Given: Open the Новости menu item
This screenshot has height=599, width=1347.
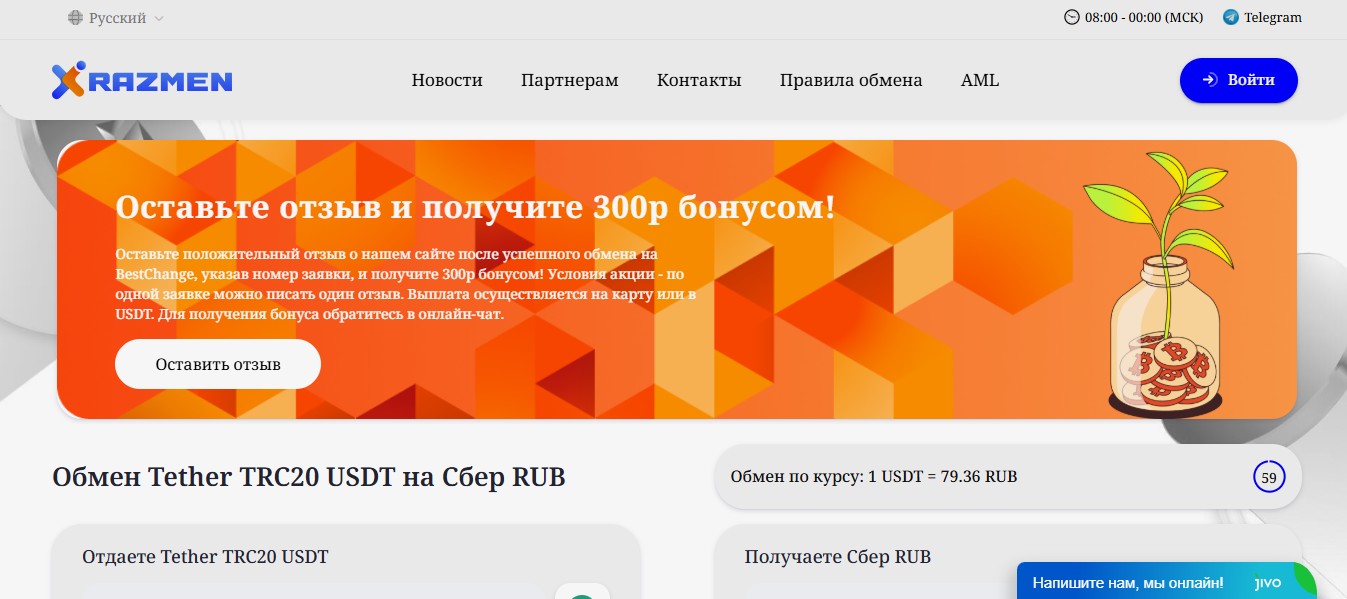Looking at the screenshot, I should (447, 80).
